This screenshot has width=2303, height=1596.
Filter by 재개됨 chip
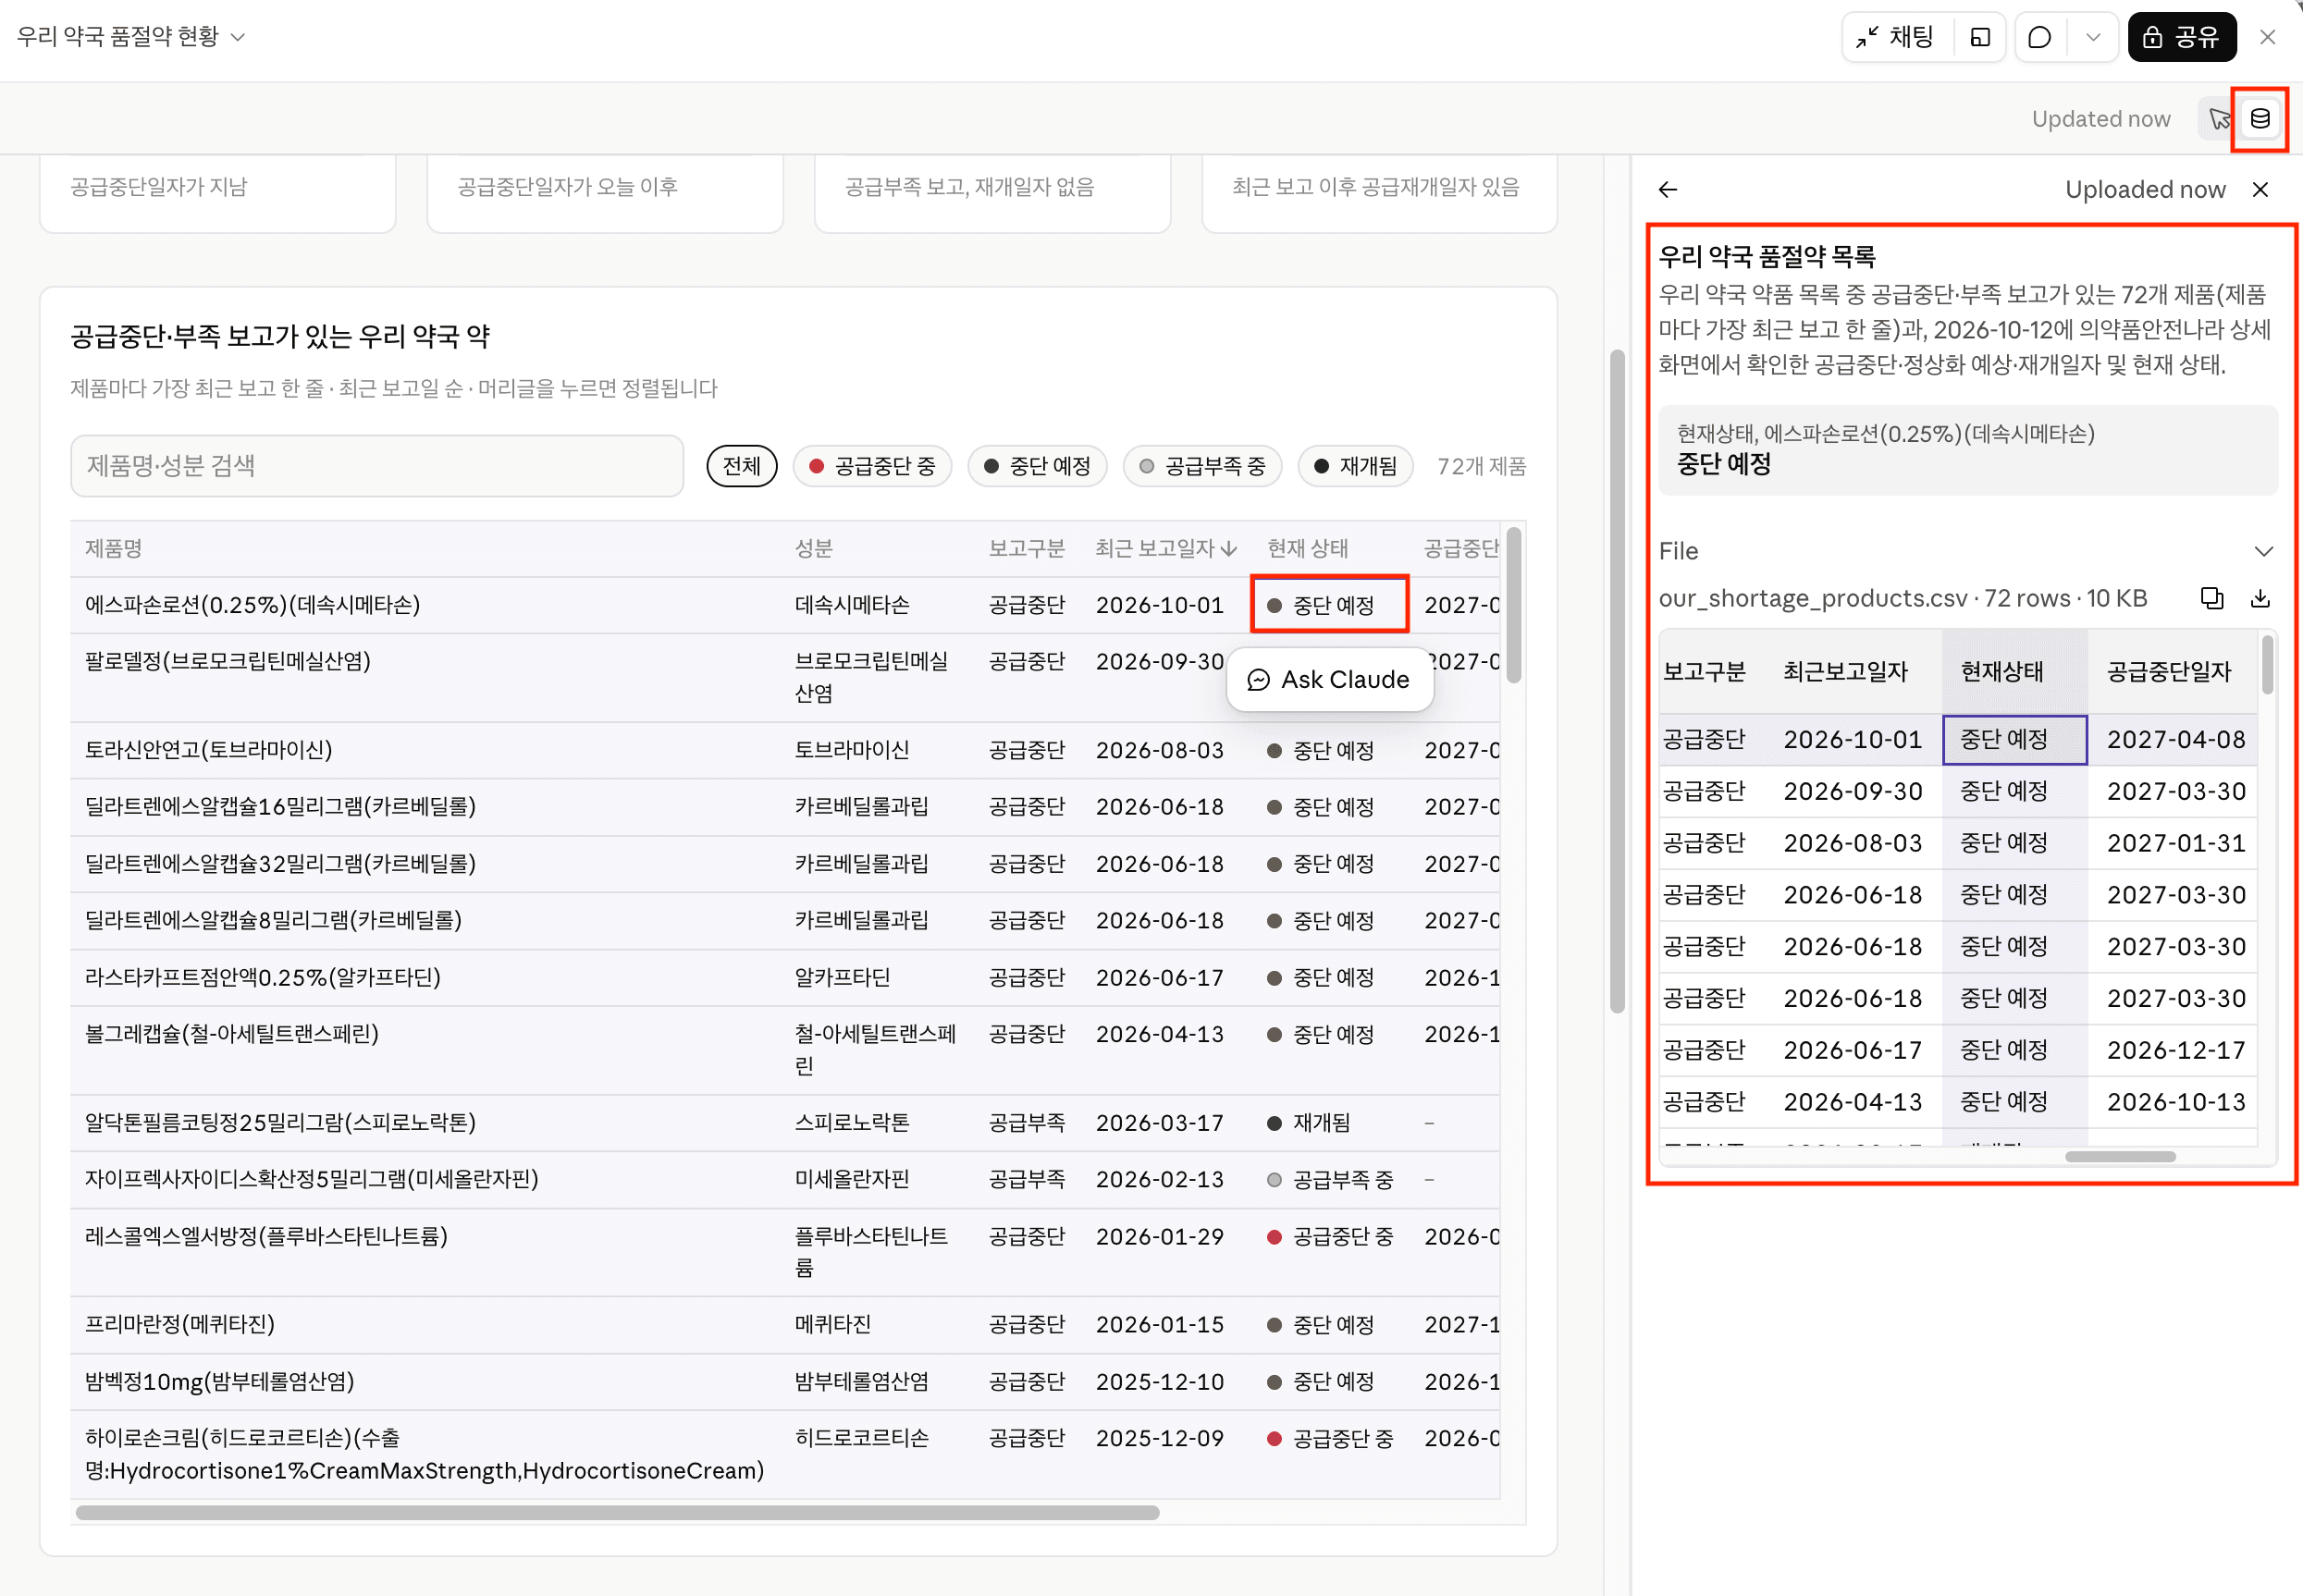(x=1355, y=466)
